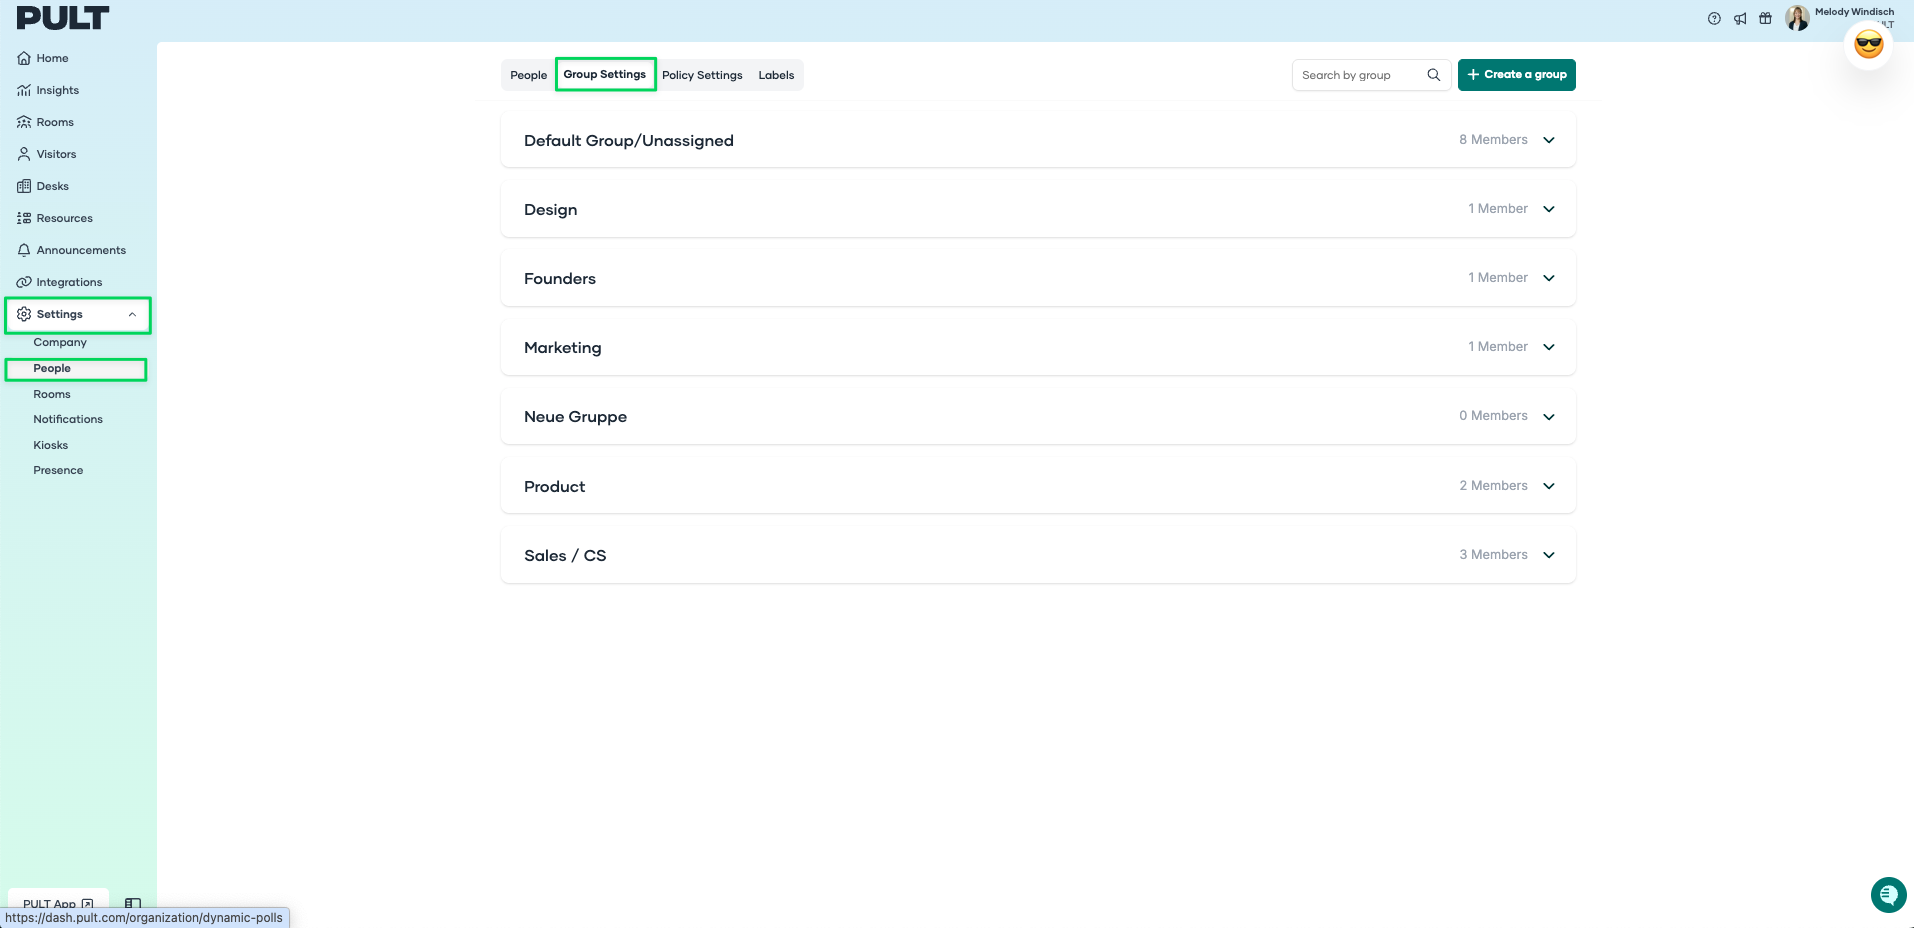Open Kiosks settings
Viewport: 1914px width, 928px height.
pyautogui.click(x=51, y=445)
